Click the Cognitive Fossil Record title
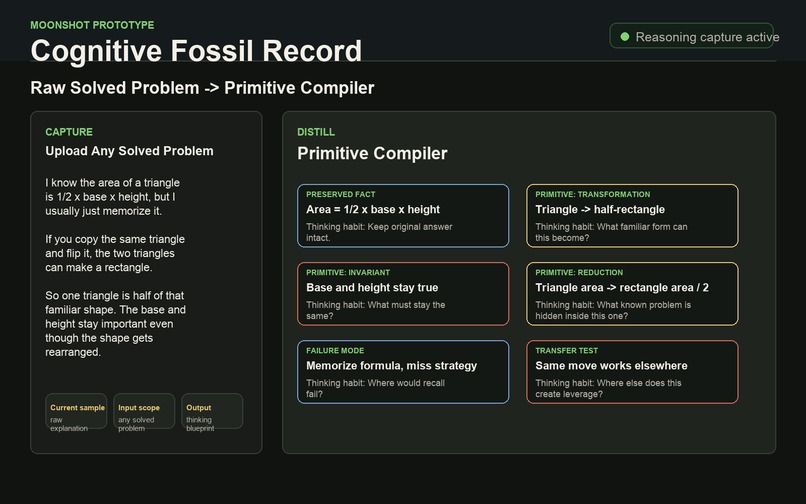This screenshot has height=504, width=806. (196, 51)
